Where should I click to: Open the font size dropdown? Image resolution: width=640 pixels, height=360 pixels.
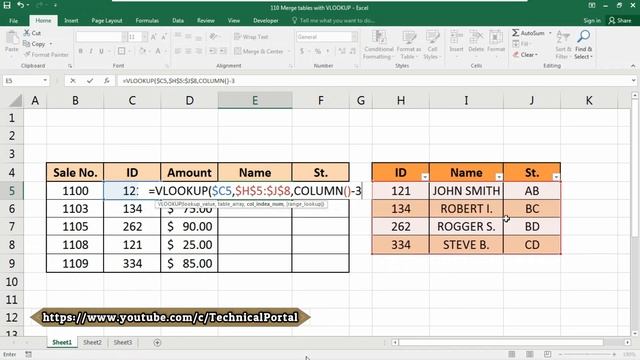(145, 37)
